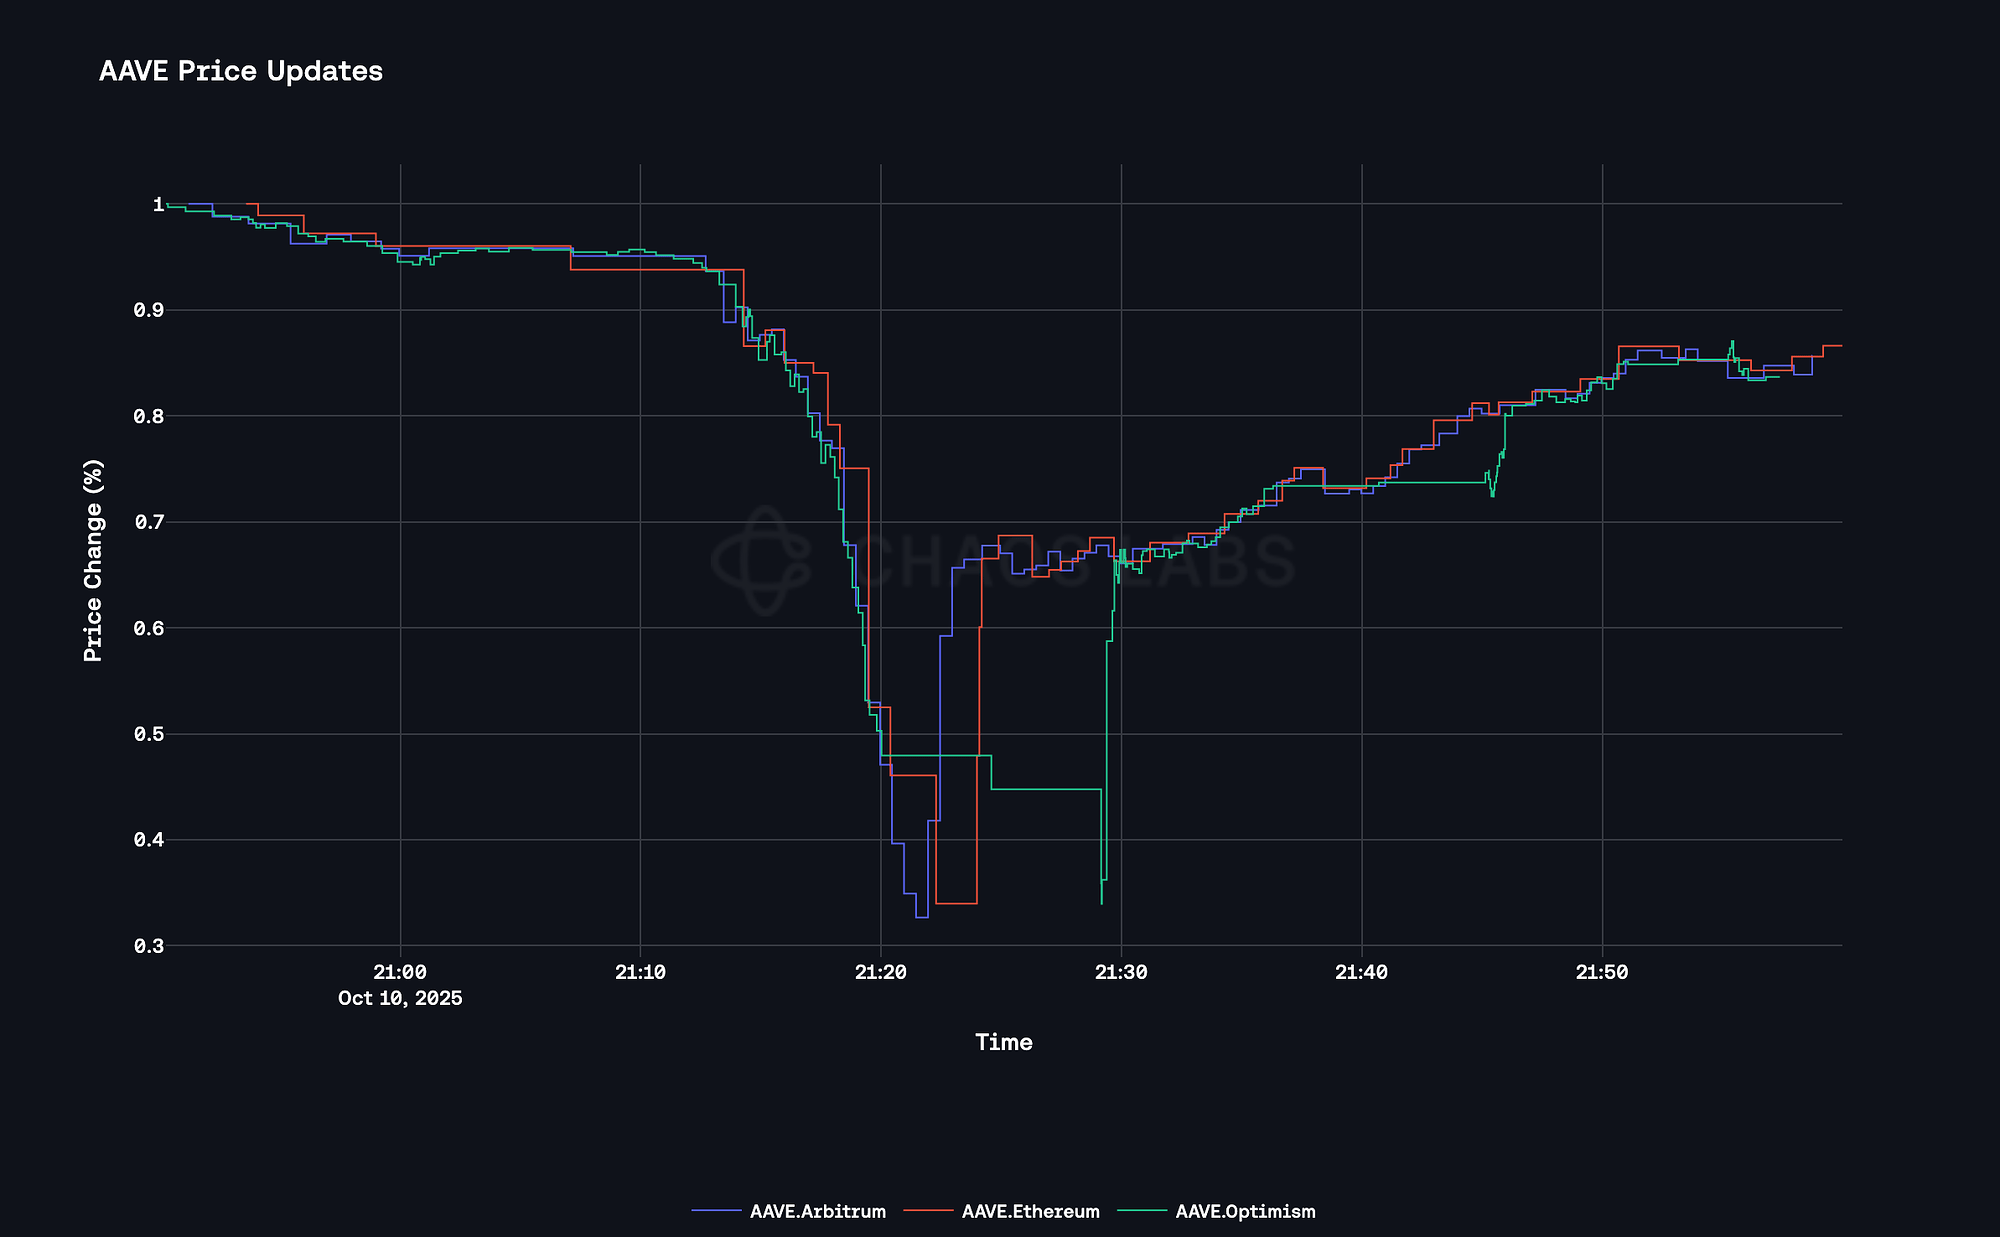Image resolution: width=2000 pixels, height=1237 pixels.
Task: Click the red AAVE.Ethereum legend marker
Action: (930, 1211)
